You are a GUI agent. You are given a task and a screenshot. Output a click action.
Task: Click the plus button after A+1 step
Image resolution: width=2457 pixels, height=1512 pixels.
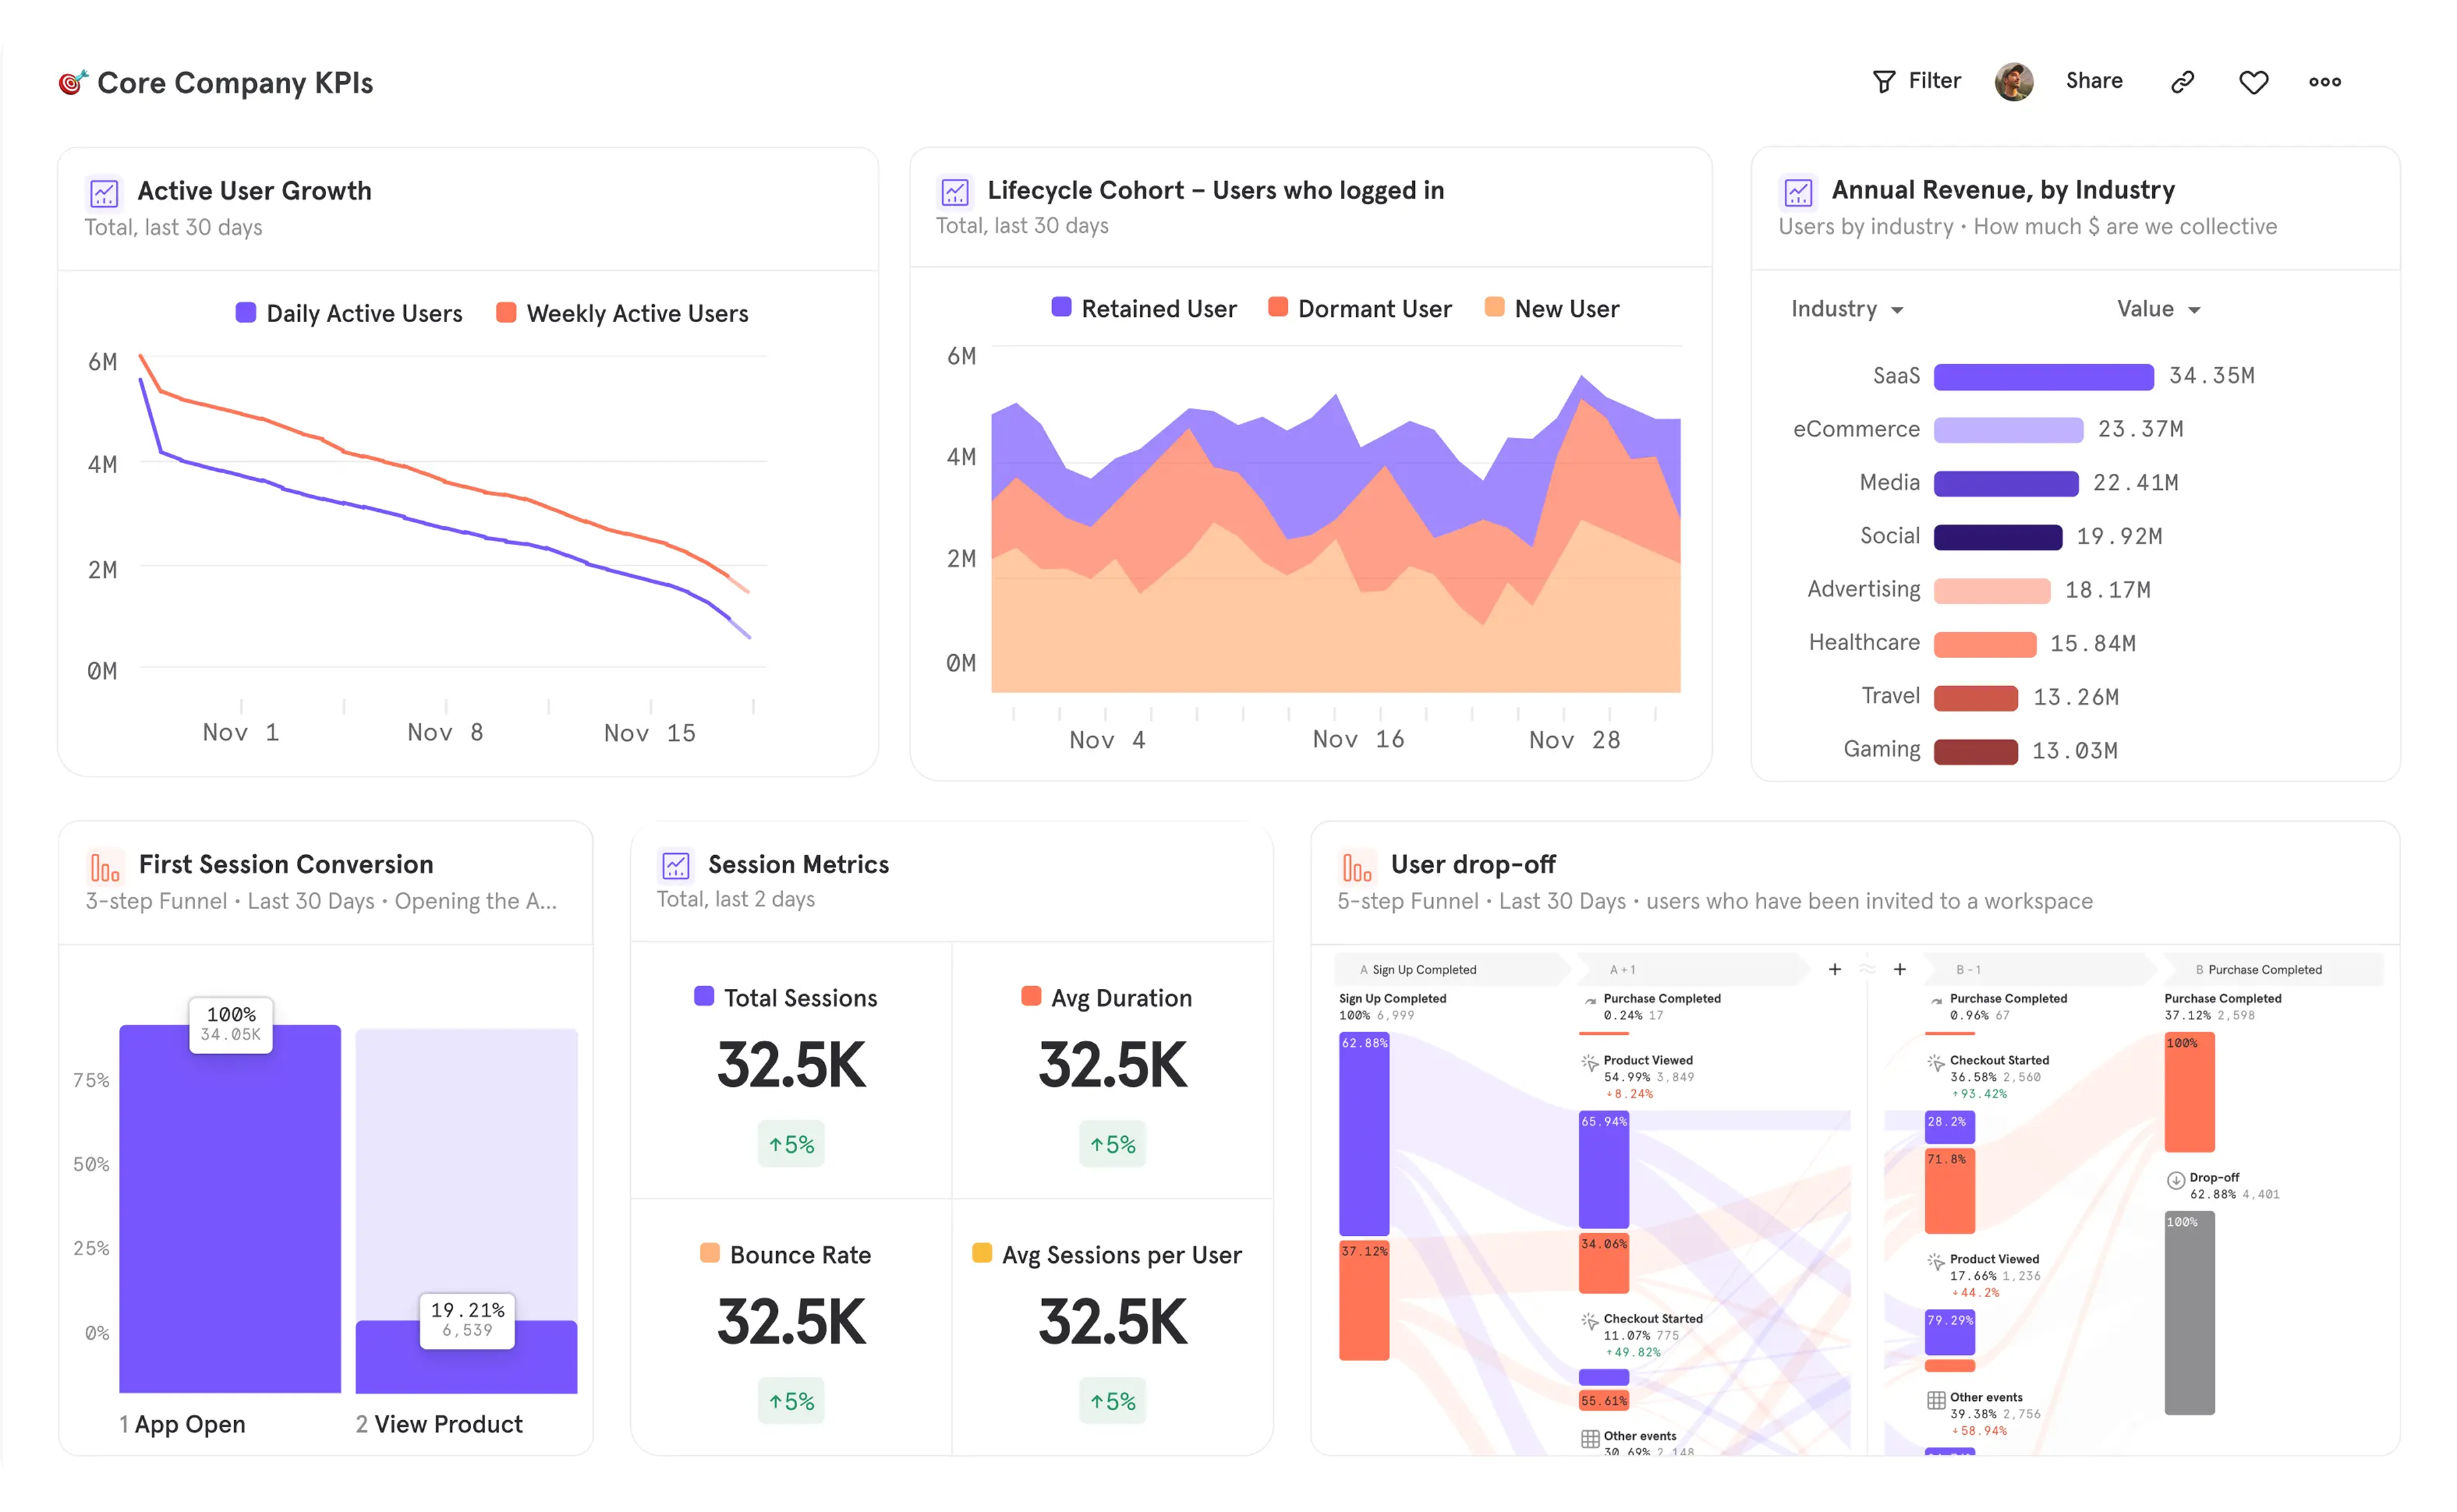coord(1834,969)
